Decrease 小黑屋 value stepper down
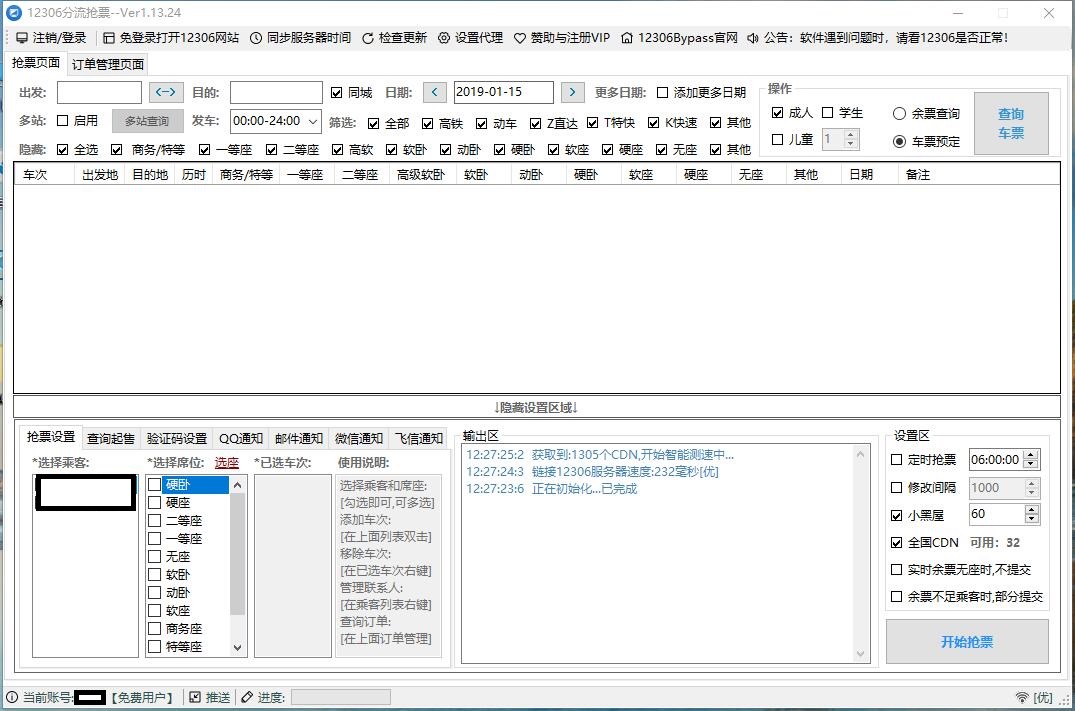 tap(1030, 519)
